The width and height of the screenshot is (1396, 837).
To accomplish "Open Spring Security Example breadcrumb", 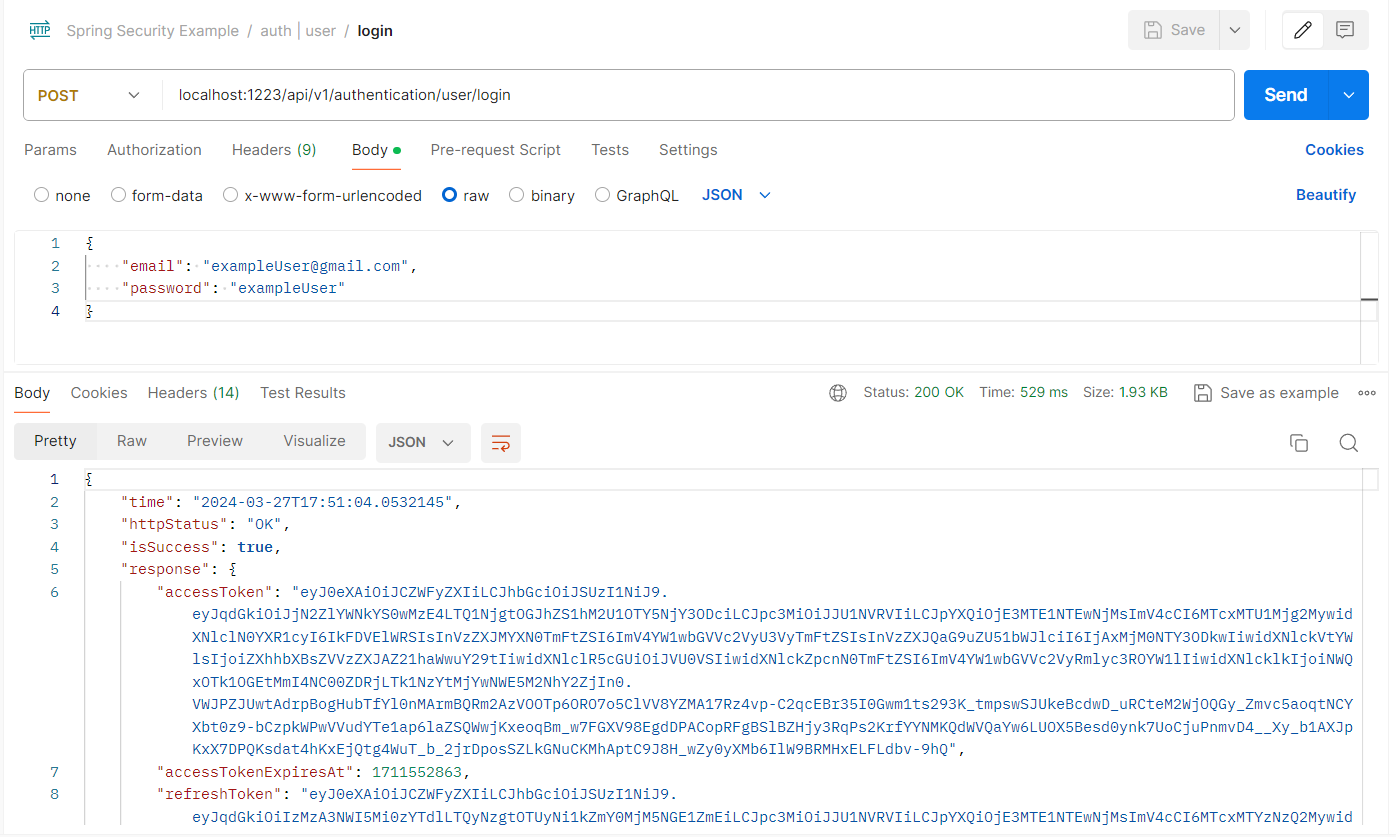I will (x=152, y=31).
